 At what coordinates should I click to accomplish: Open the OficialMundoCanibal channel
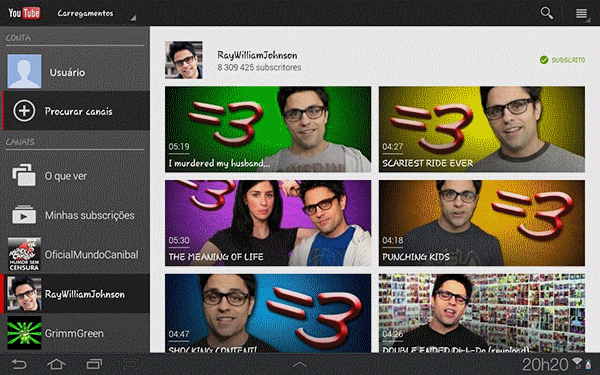tap(75, 254)
